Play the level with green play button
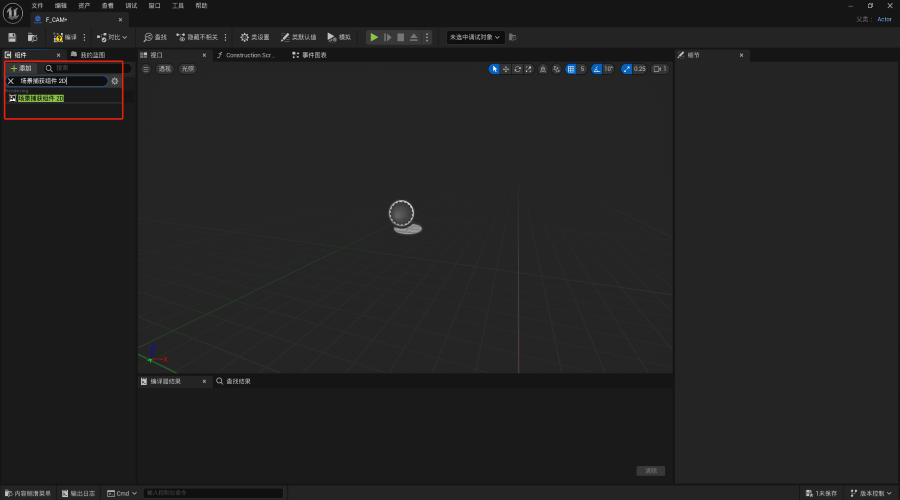 (374, 37)
